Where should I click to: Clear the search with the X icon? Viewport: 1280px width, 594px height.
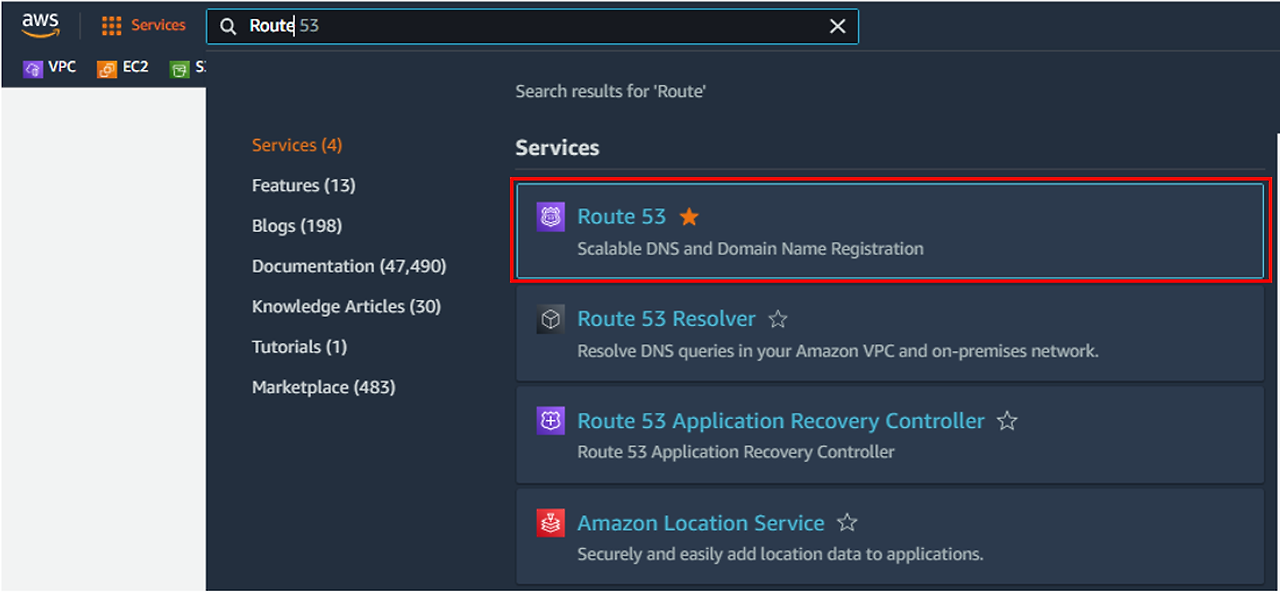tap(838, 27)
